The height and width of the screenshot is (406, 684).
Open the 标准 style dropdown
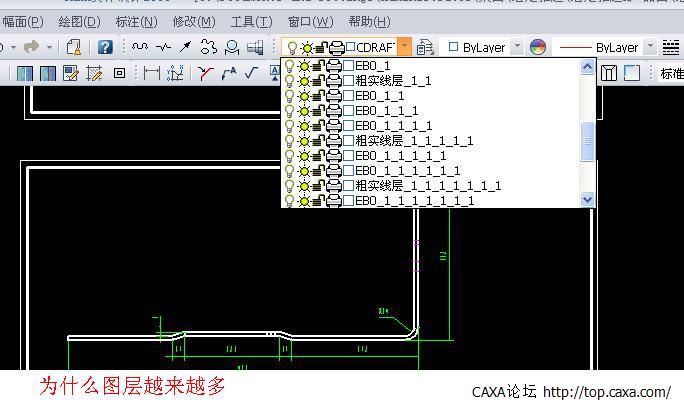[671, 73]
